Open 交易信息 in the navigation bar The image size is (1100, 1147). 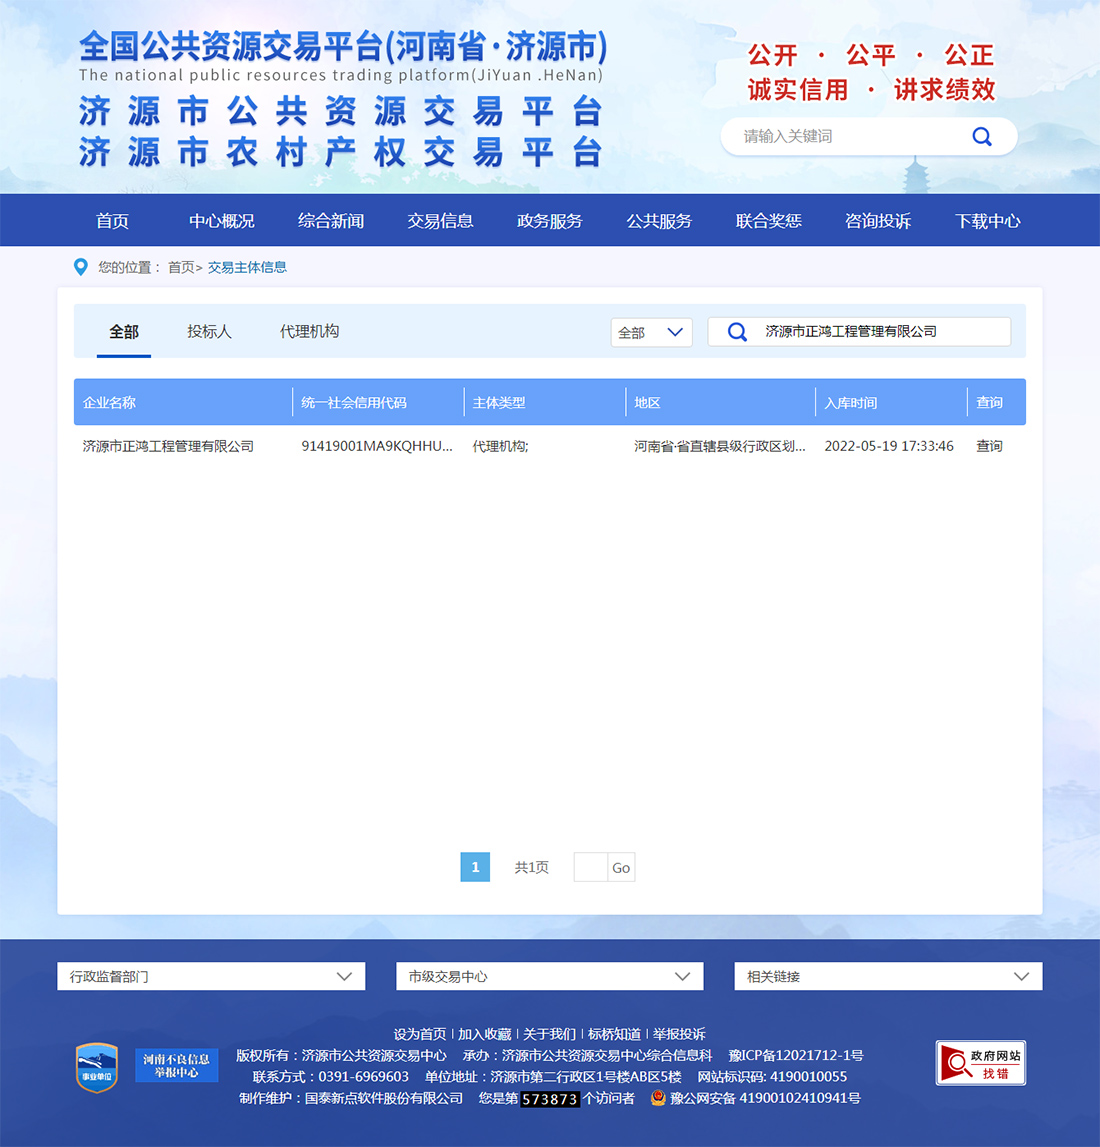click(x=440, y=221)
